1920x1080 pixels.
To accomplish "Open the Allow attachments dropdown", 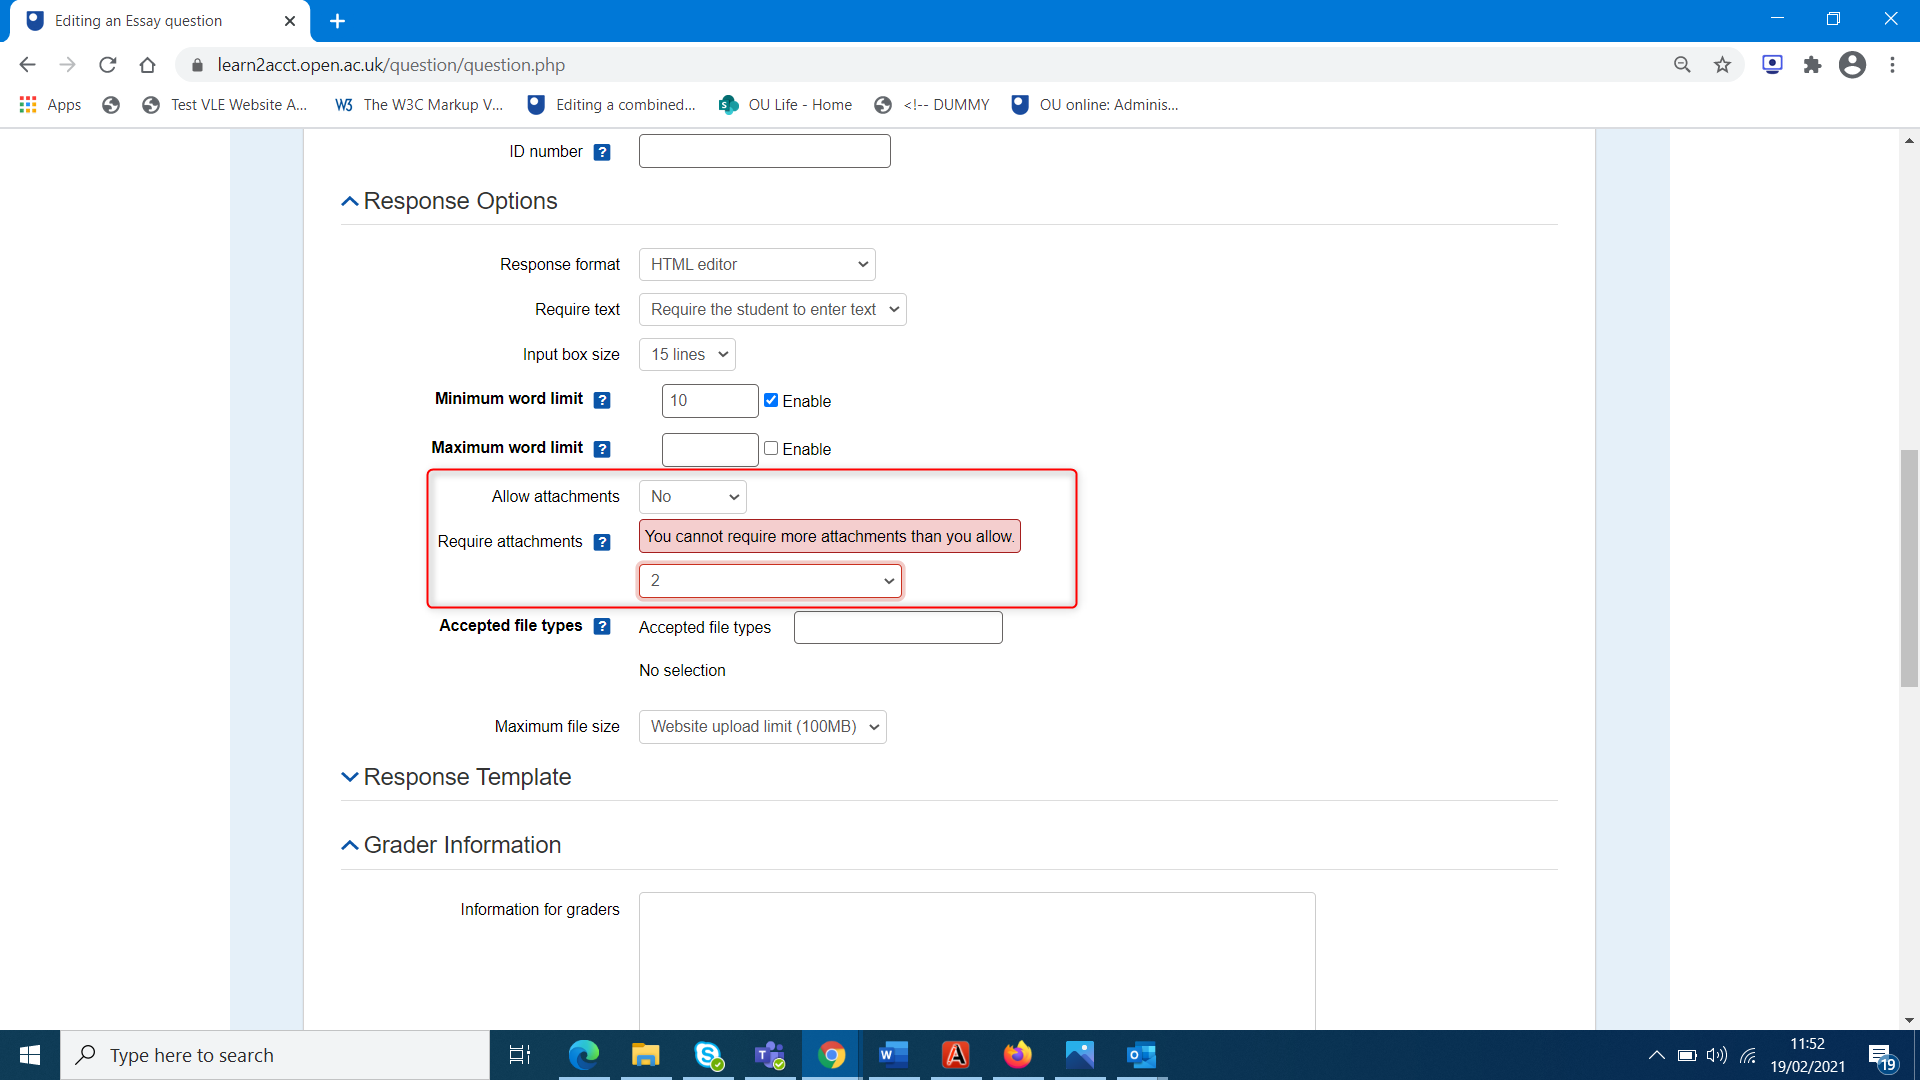I will point(693,497).
